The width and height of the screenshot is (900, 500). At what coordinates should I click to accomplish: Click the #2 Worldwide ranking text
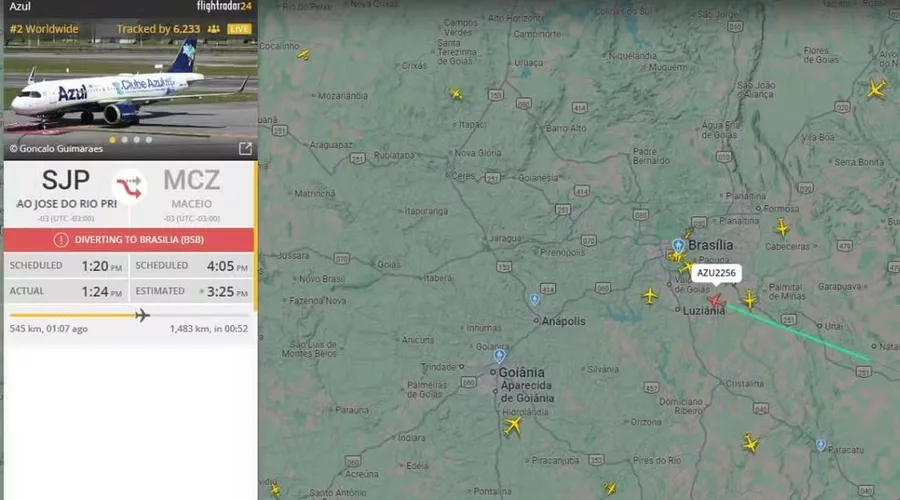pos(44,29)
